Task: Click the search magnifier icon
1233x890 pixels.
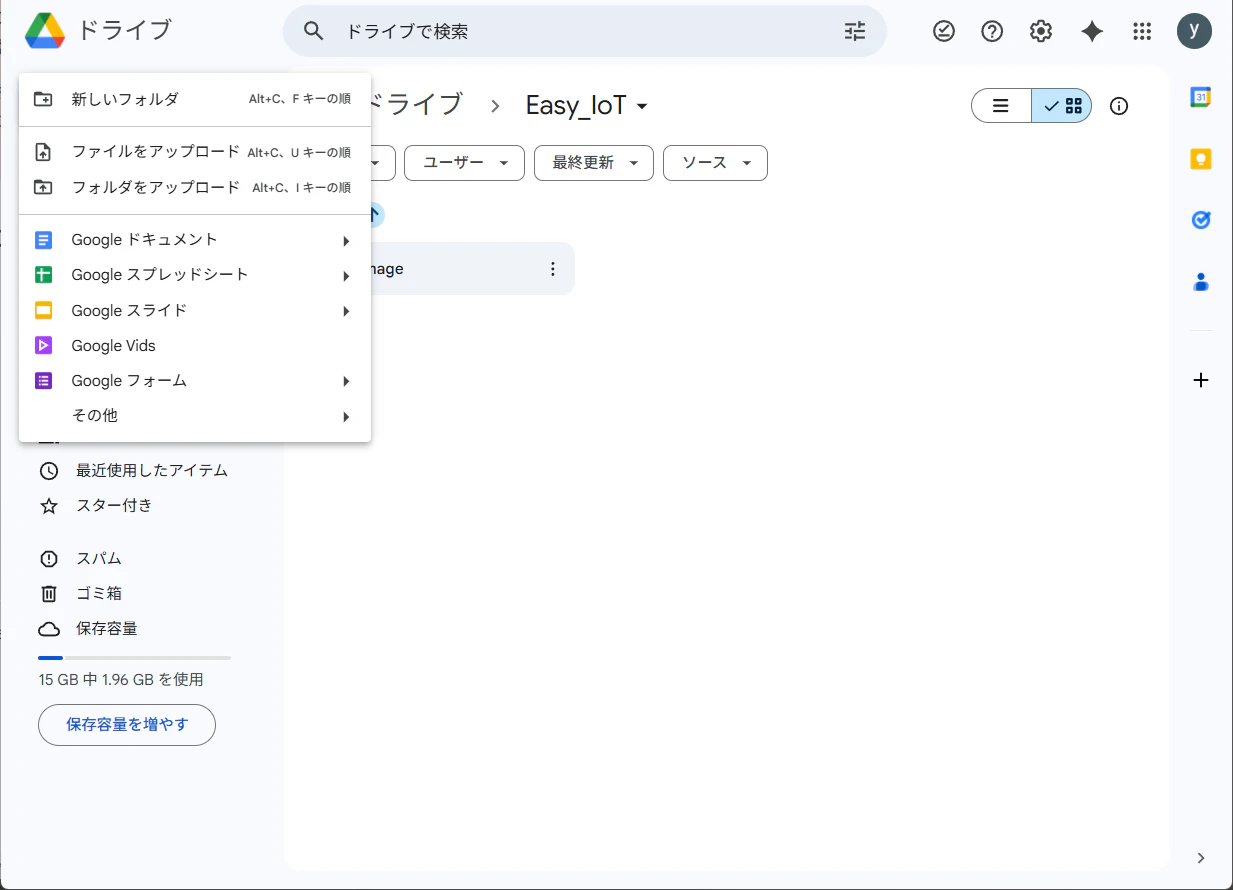Action: [314, 31]
